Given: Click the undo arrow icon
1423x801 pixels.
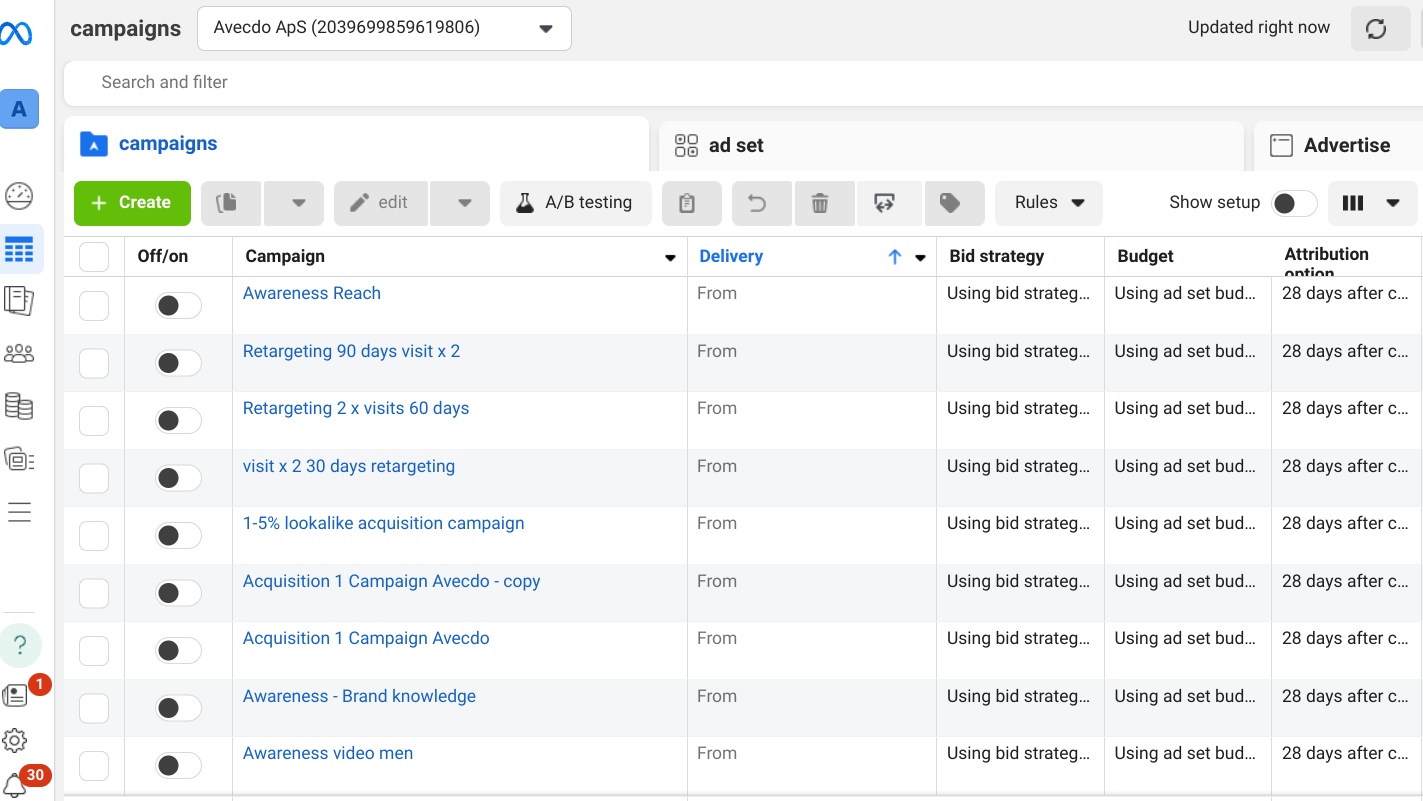Looking at the screenshot, I should click(x=757, y=203).
